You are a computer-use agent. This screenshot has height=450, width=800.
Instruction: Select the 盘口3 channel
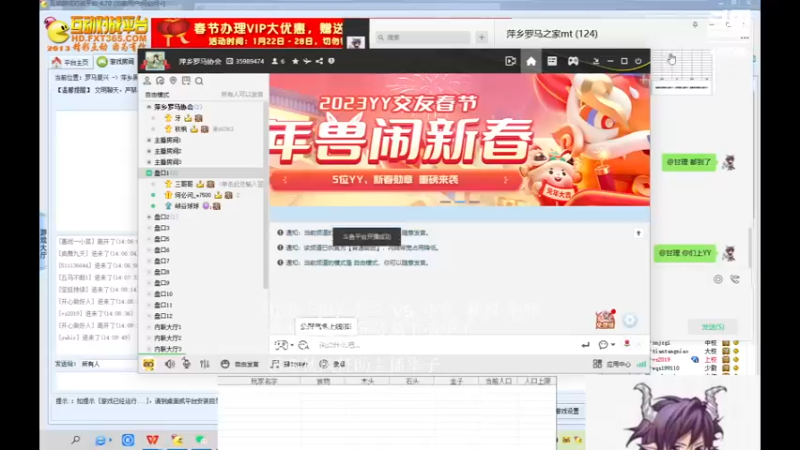[162, 228]
